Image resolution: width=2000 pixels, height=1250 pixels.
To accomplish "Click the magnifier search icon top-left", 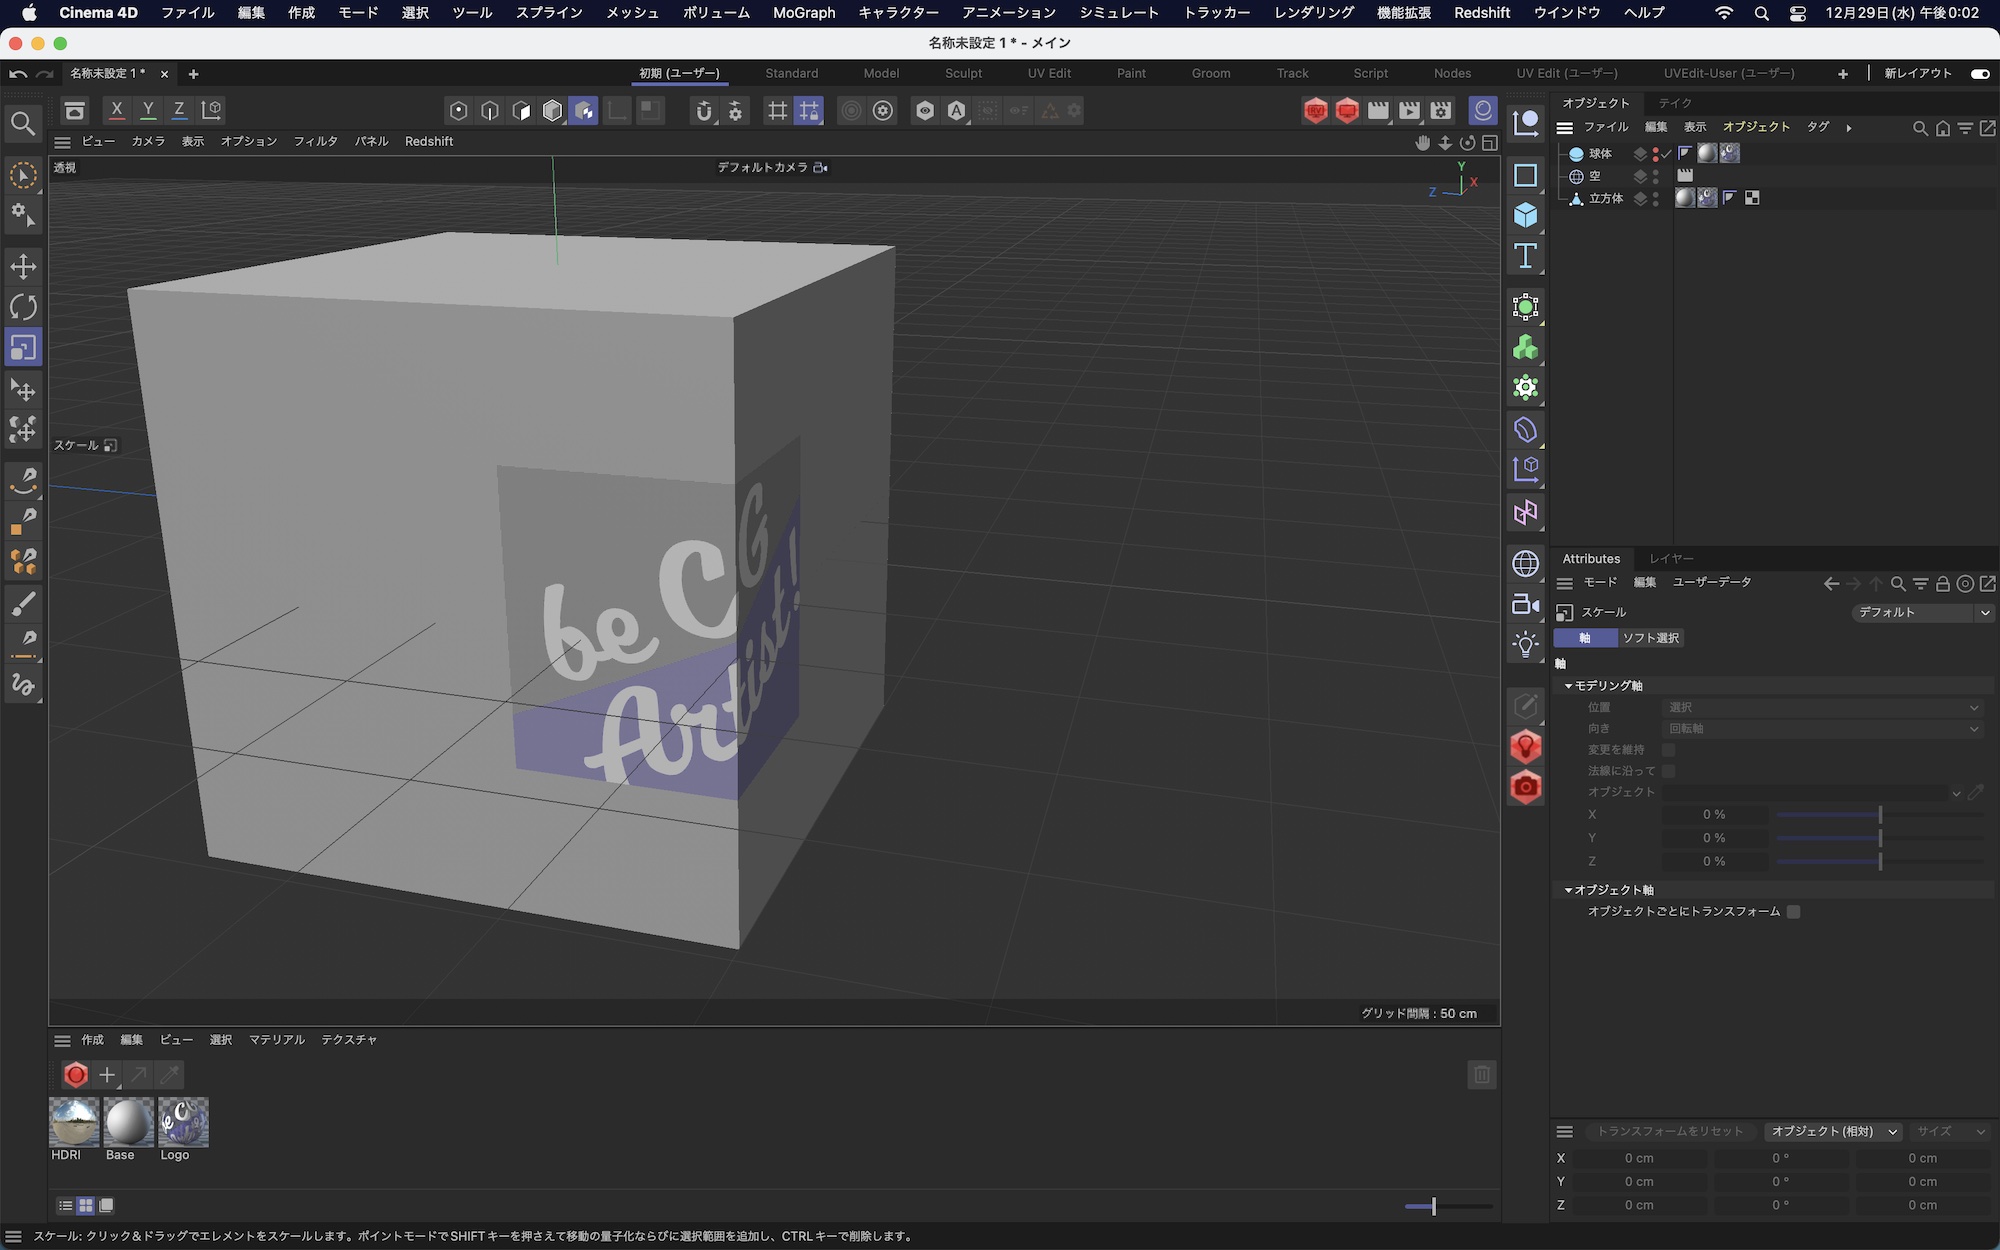I will tap(23, 123).
